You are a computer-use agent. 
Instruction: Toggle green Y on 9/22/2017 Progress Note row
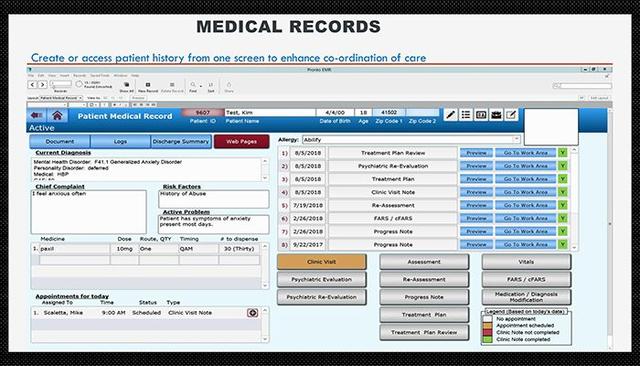pos(562,244)
